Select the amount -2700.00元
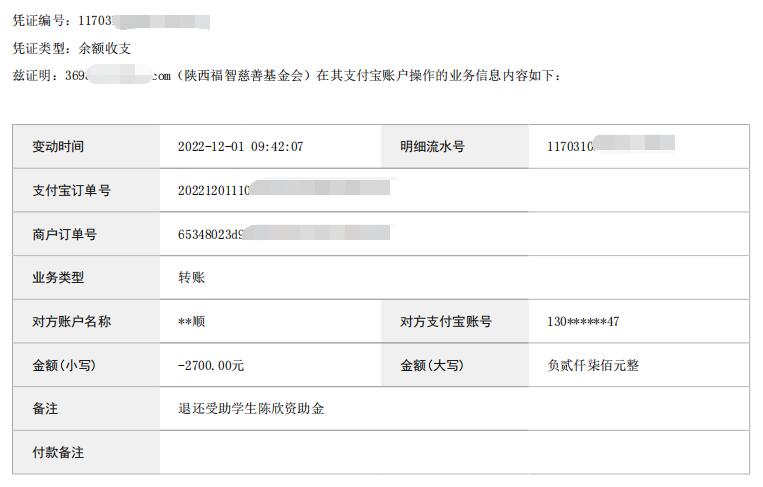 point(211,365)
